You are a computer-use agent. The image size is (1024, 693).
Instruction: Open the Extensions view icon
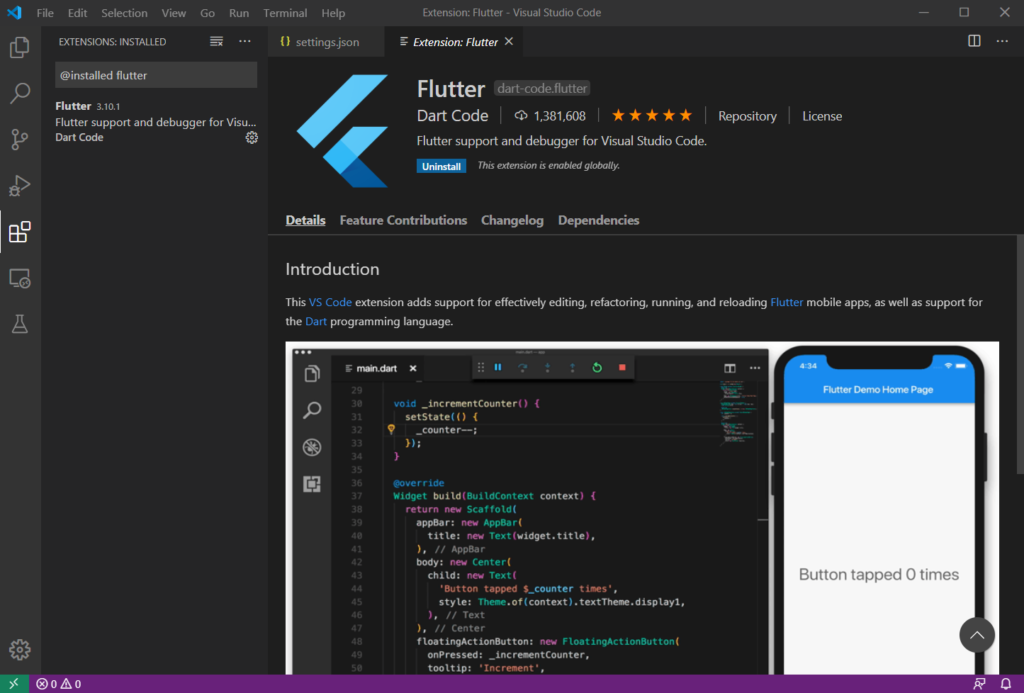(x=20, y=232)
